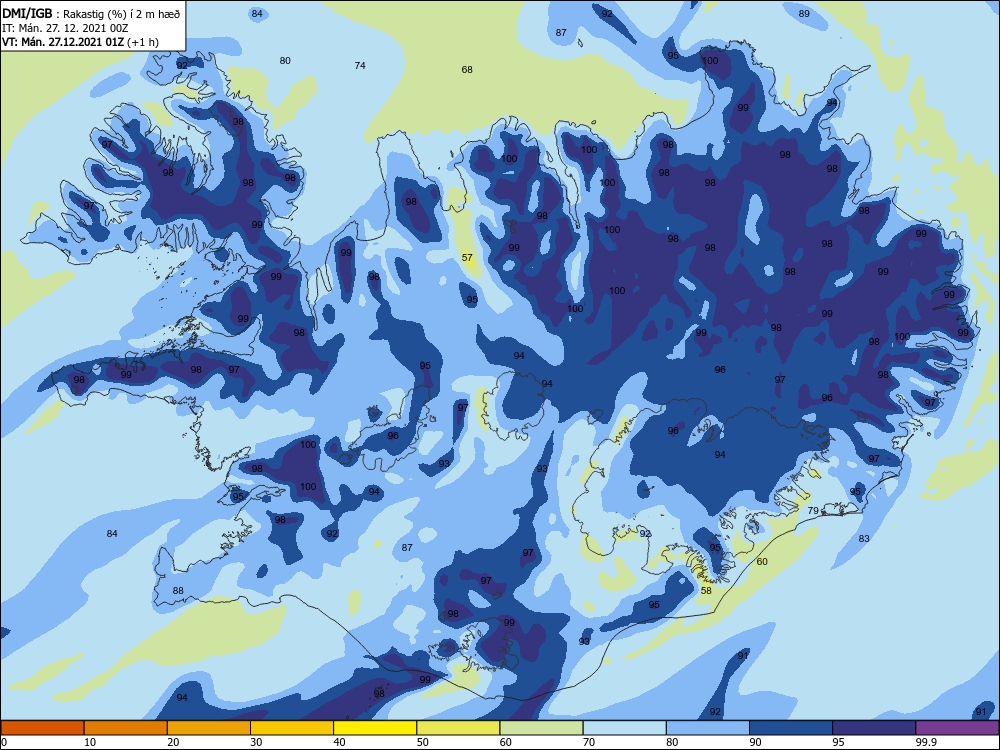The image size is (1000, 750).
Task: Select the 30–40 amber legend swatch
Action: pyautogui.click(x=292, y=728)
